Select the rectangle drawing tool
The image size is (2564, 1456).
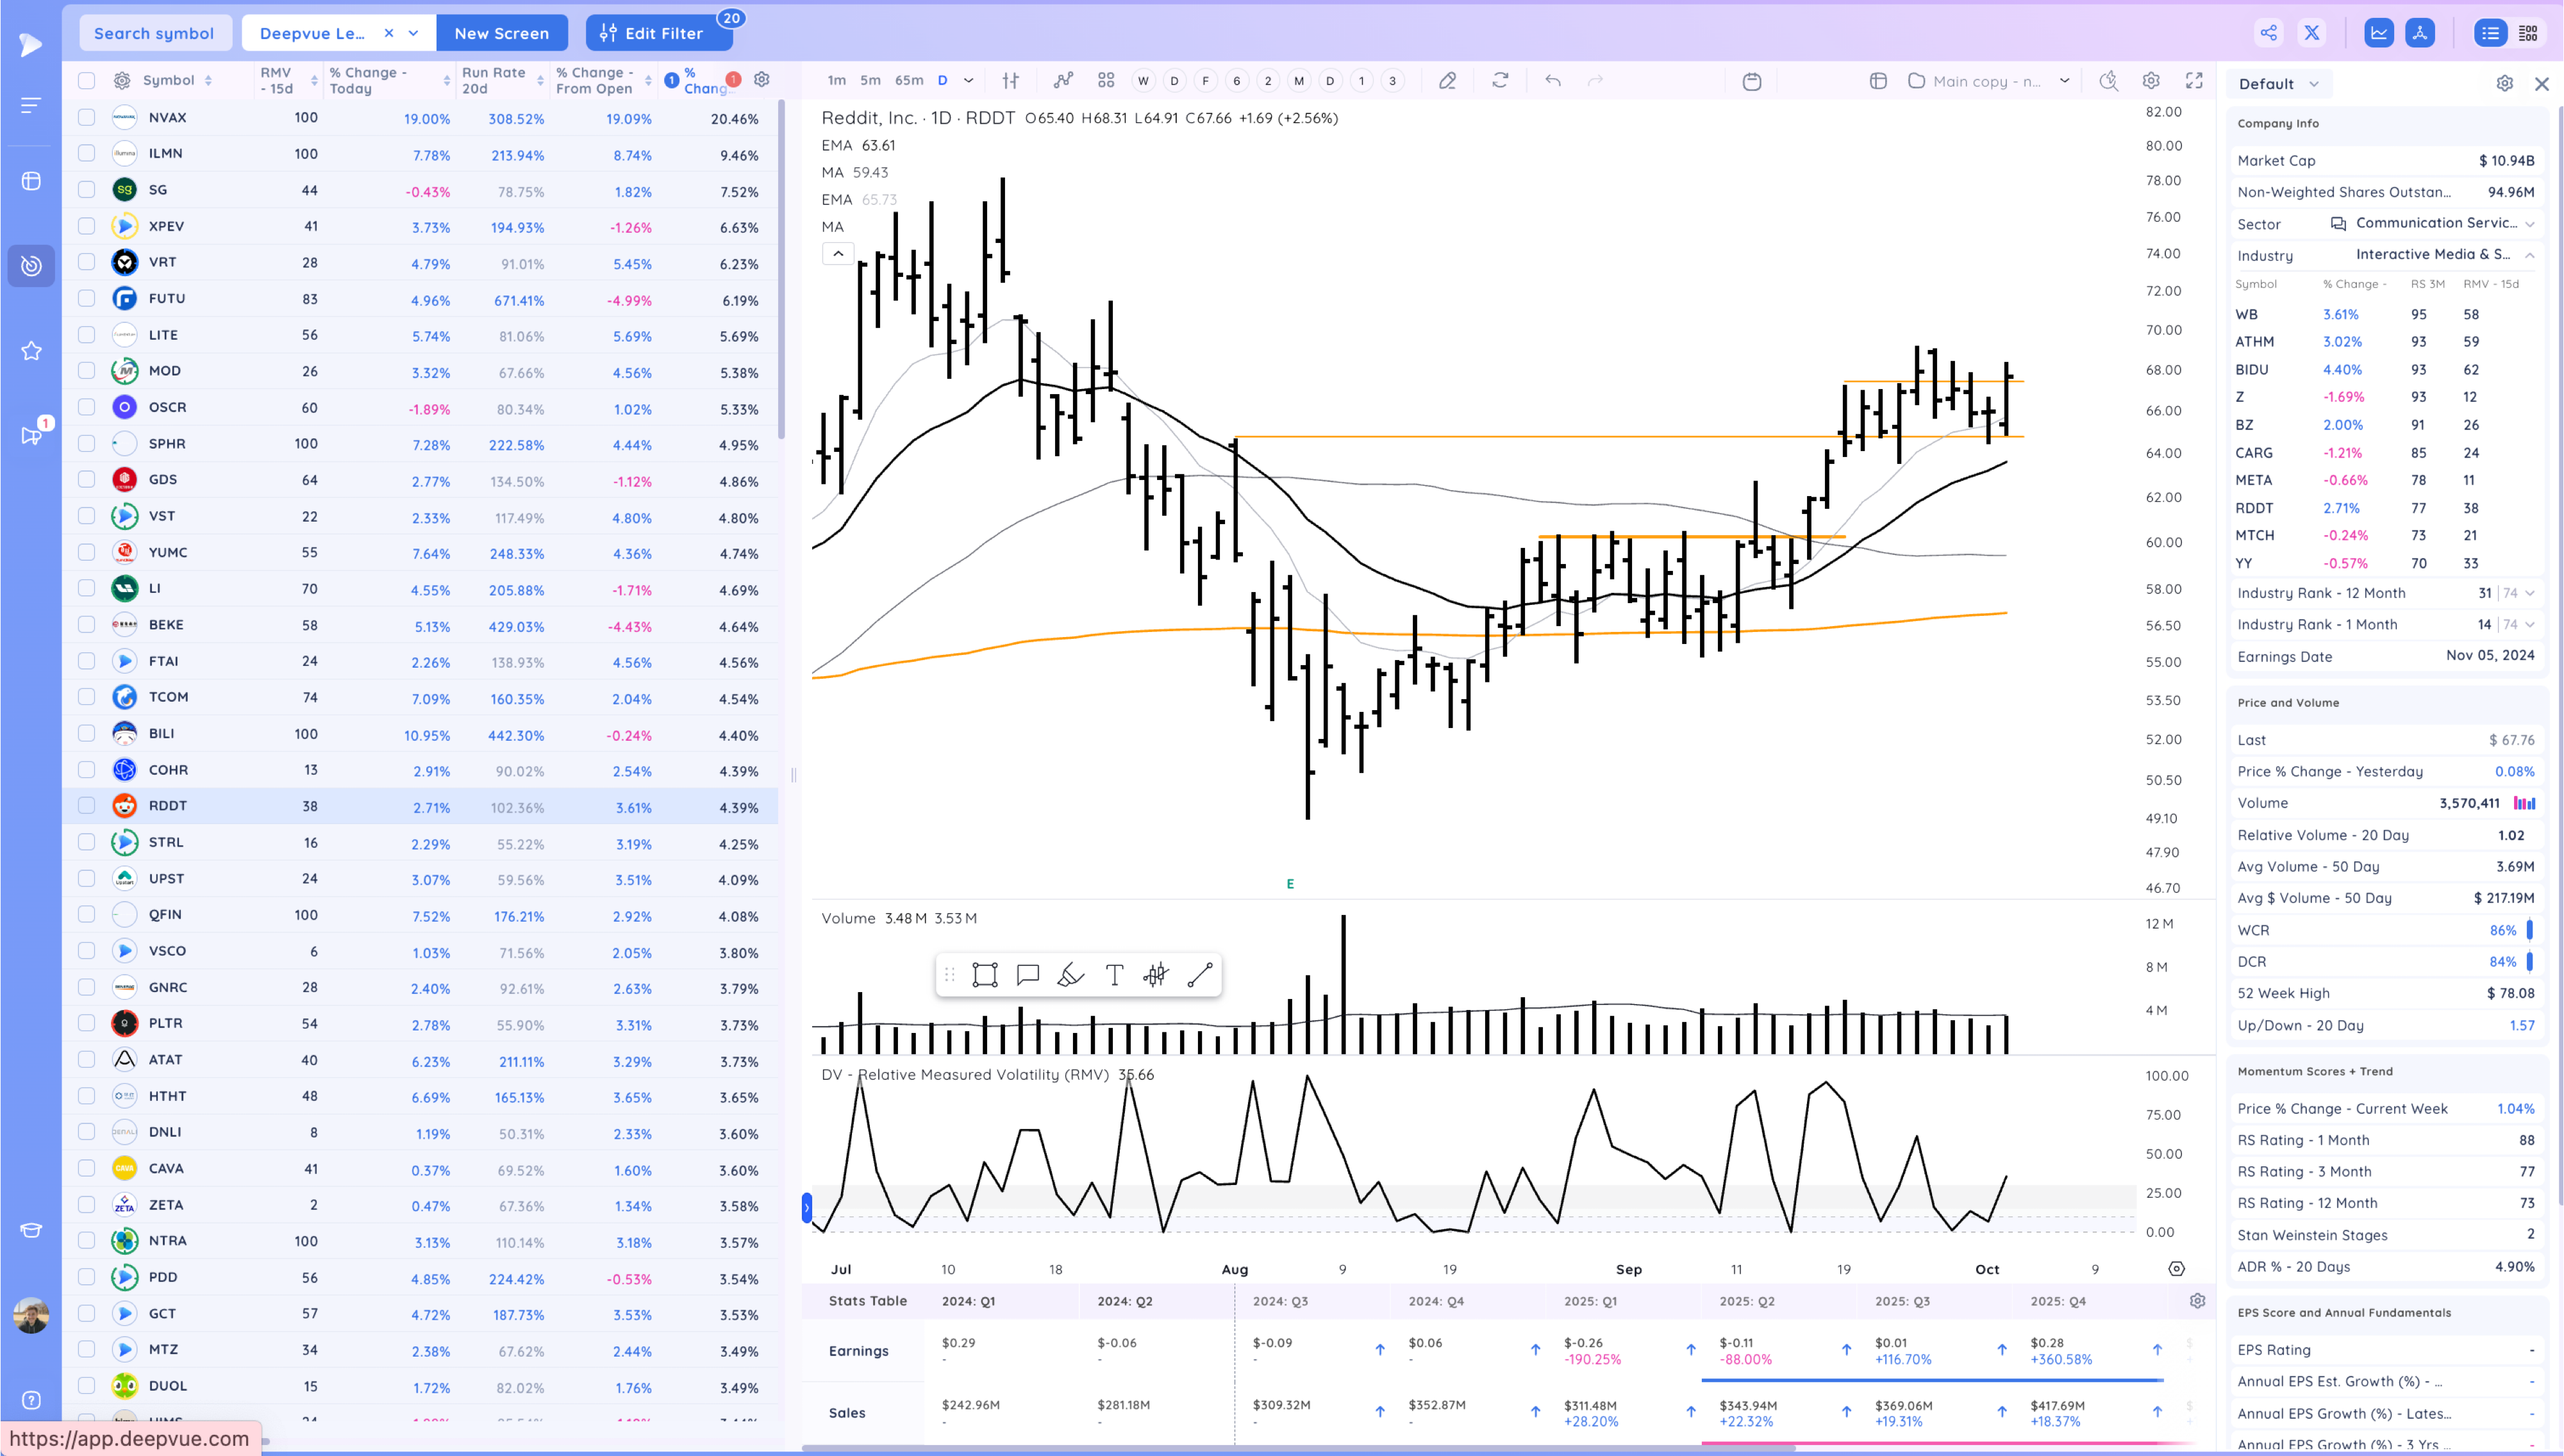point(985,975)
